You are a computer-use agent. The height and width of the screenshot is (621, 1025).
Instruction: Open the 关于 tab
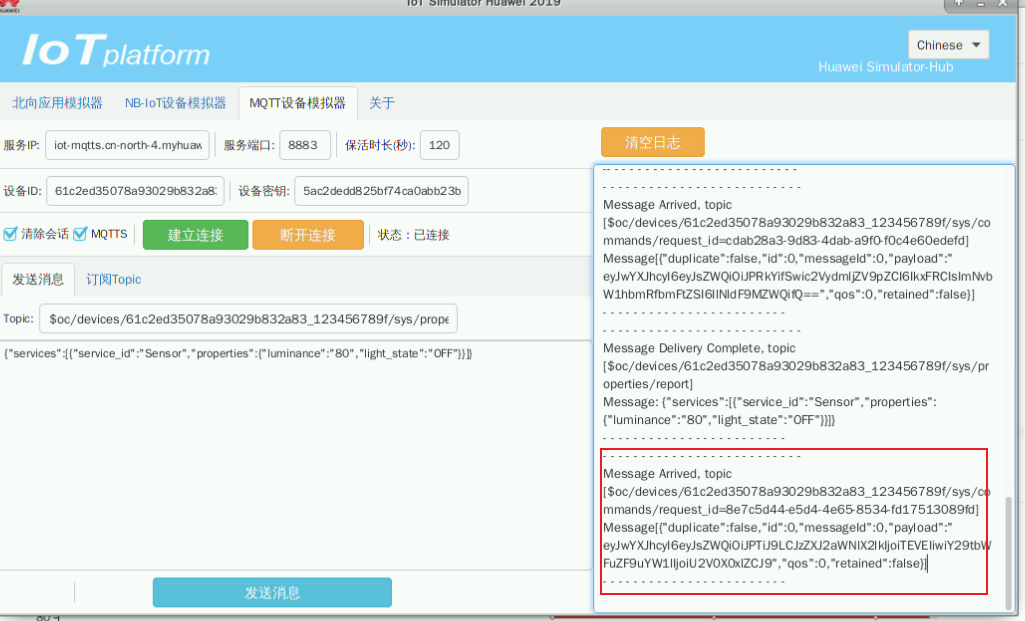[x=382, y=103]
